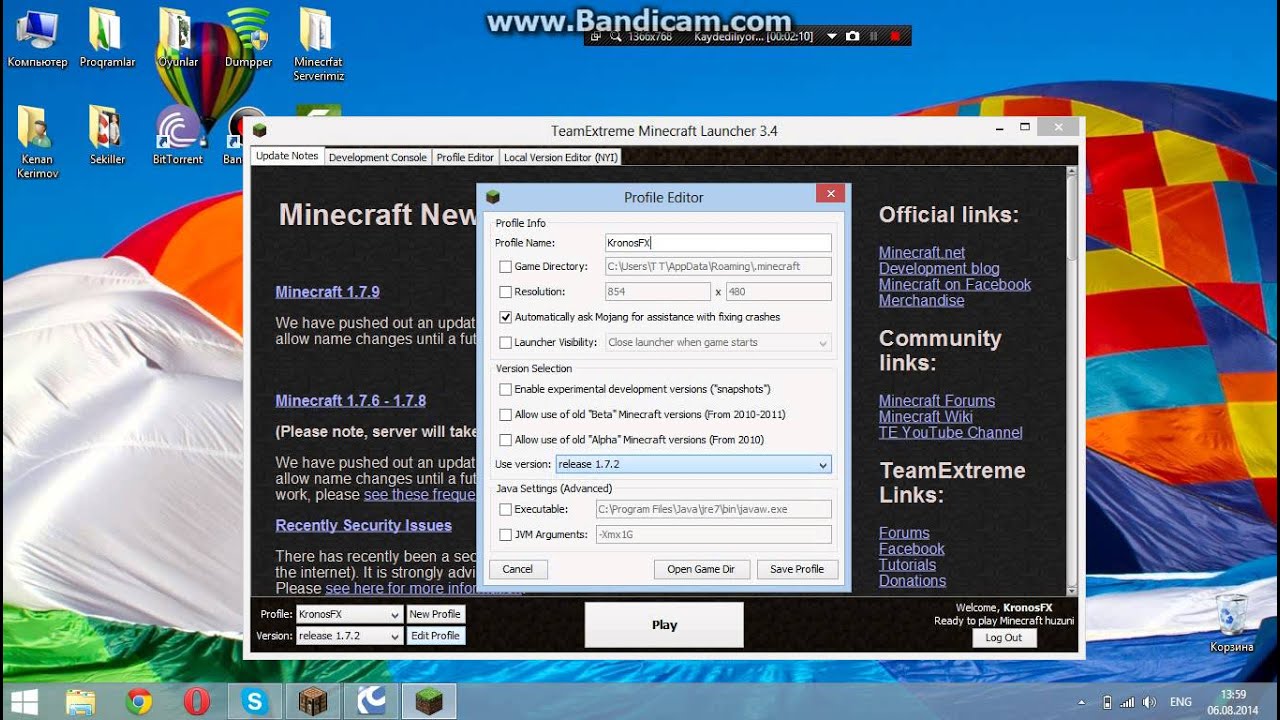This screenshot has height=720, width=1280.
Task: Launch the Dumpper desktop shortcut
Action: click(248, 38)
